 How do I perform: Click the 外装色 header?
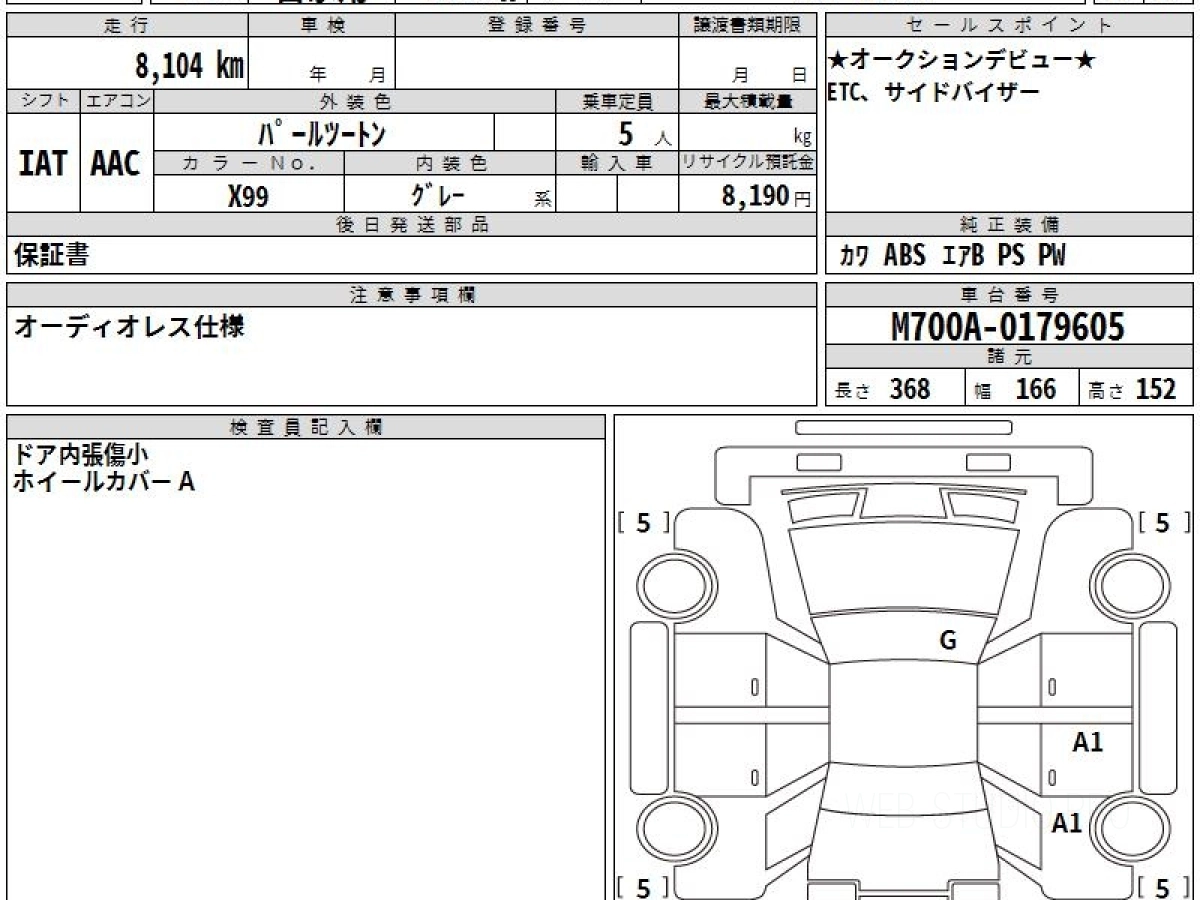[355, 101]
